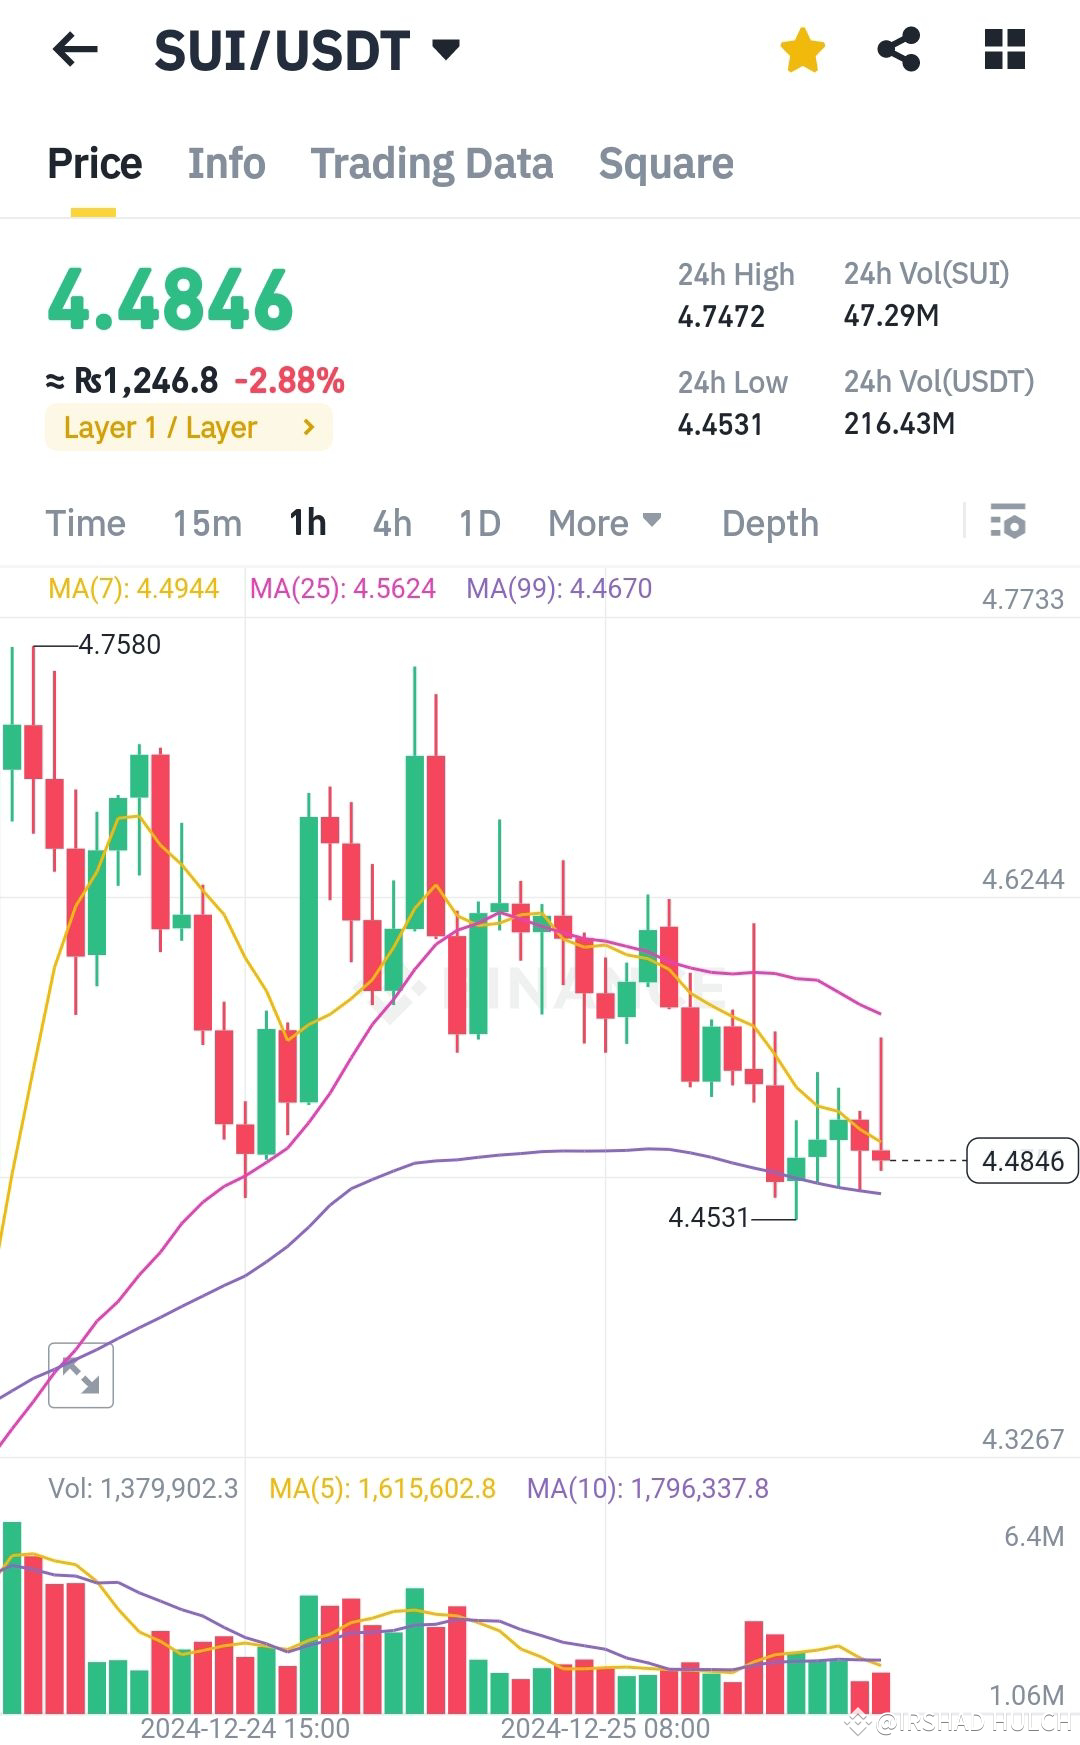Tap the 4.4846 current price label
This screenshot has height=1745, width=1080.
click(1022, 1161)
